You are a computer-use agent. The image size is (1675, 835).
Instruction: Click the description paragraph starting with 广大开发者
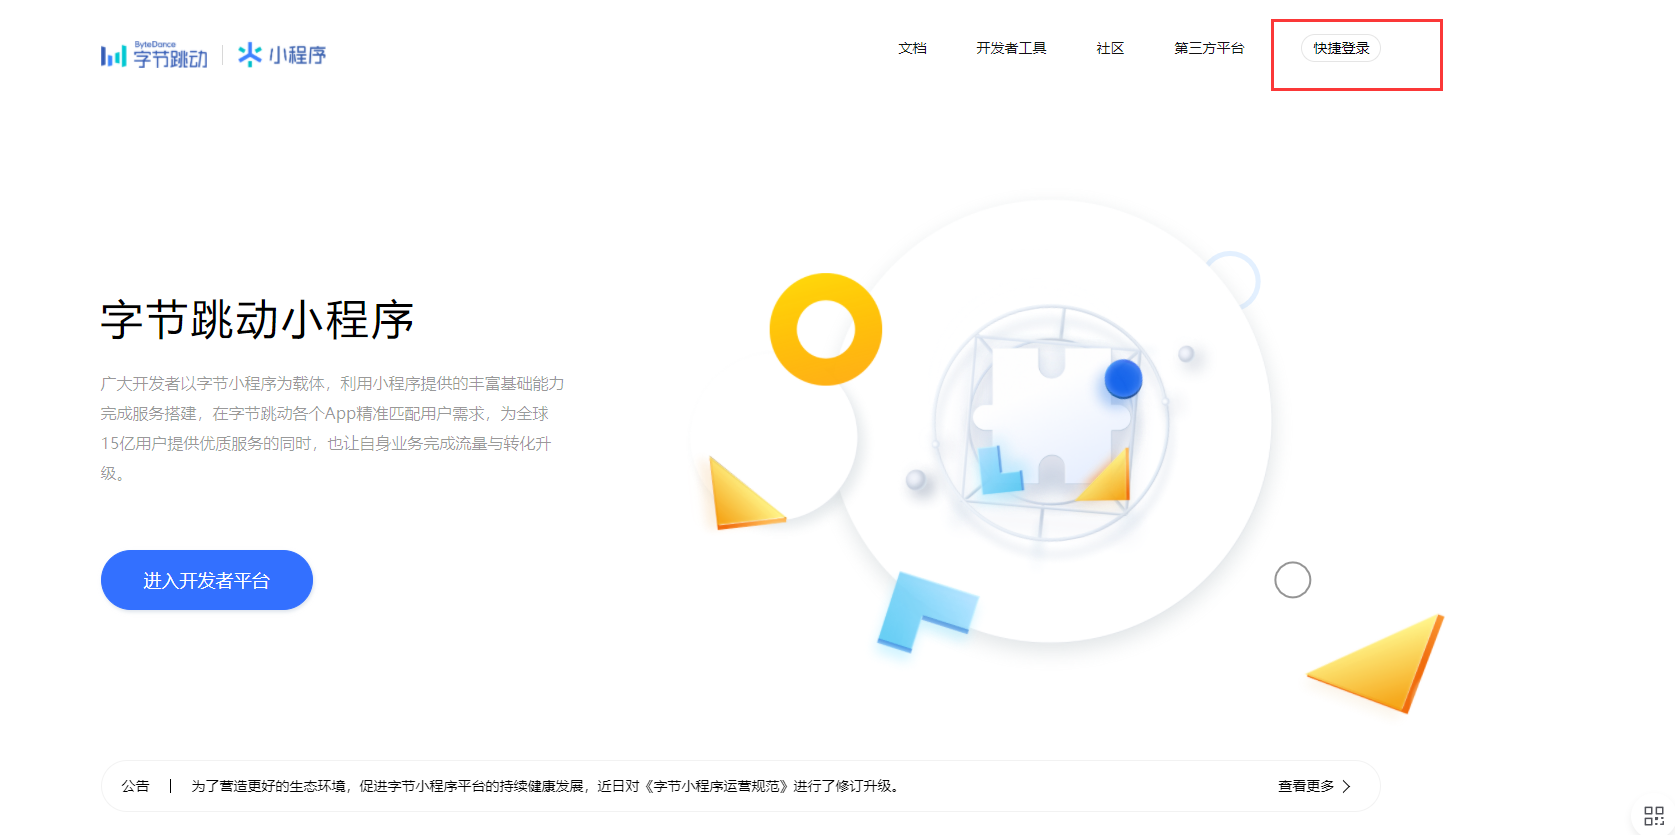point(332,428)
